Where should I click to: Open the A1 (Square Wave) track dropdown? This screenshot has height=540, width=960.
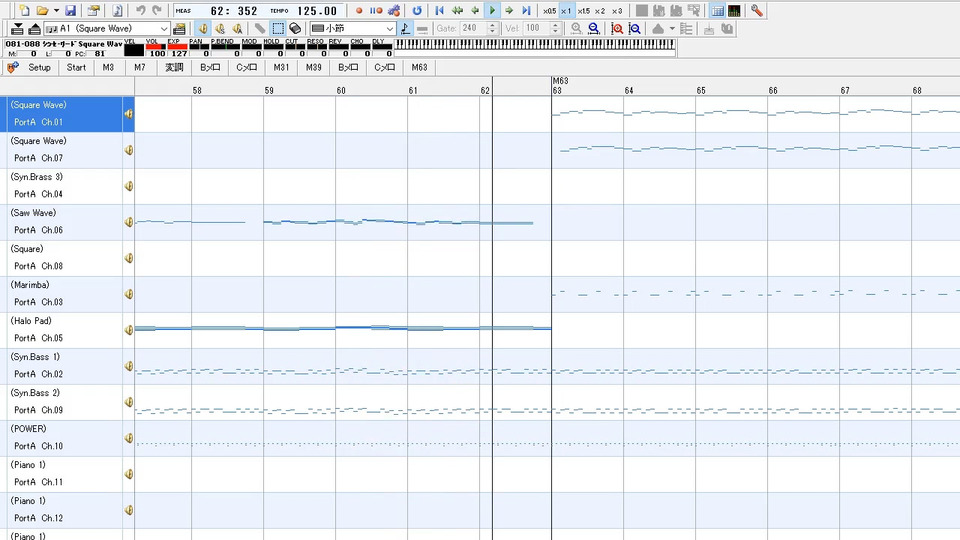[x=163, y=28]
